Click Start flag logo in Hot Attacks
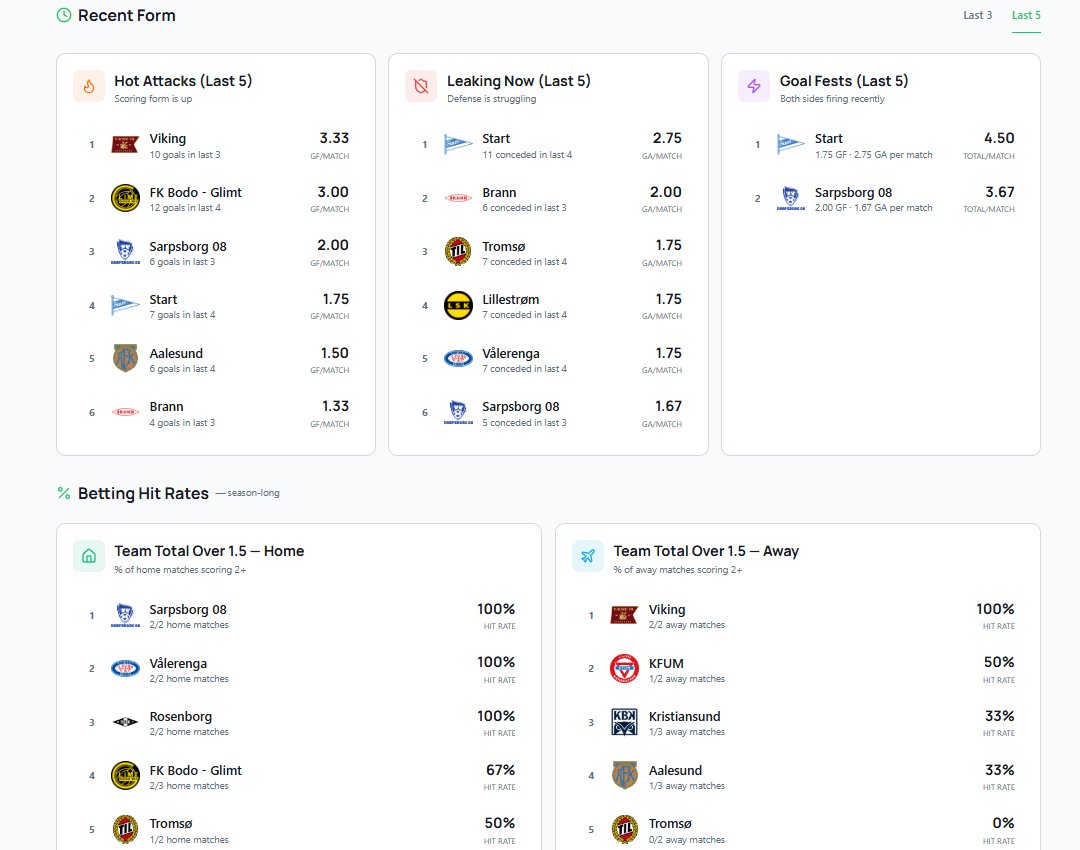Image resolution: width=1080 pixels, height=850 pixels. pos(125,305)
